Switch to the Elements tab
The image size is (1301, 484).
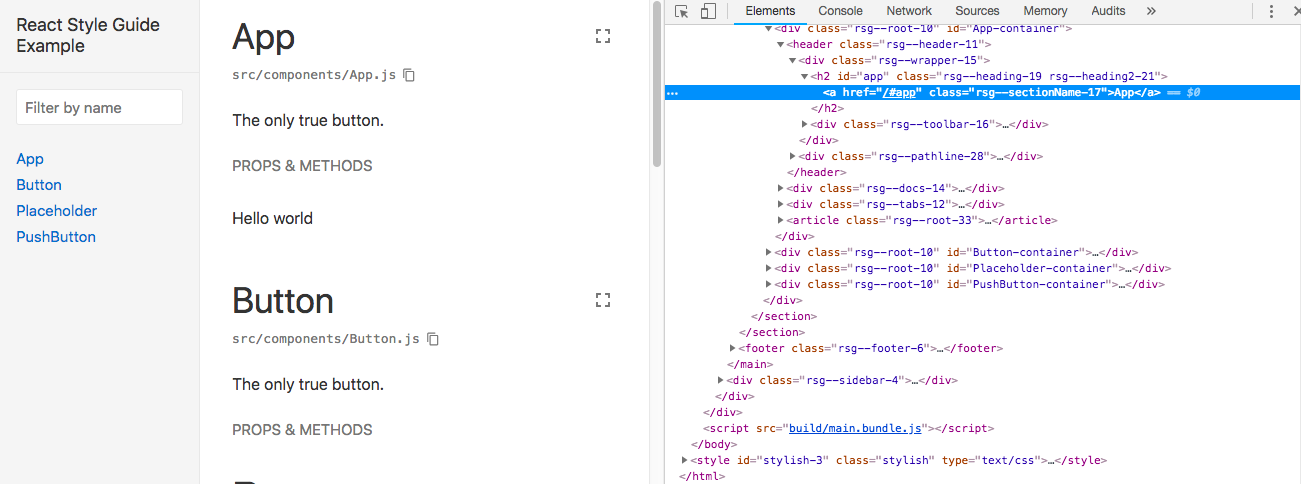pyautogui.click(x=770, y=11)
